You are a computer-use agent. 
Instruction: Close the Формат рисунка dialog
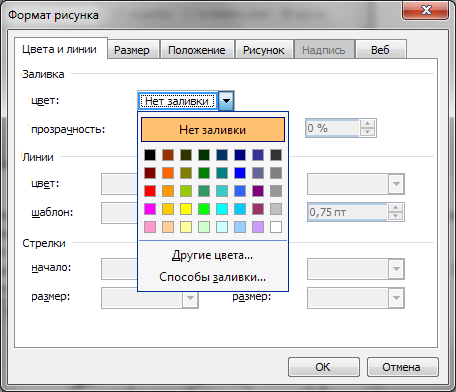(426, 10)
